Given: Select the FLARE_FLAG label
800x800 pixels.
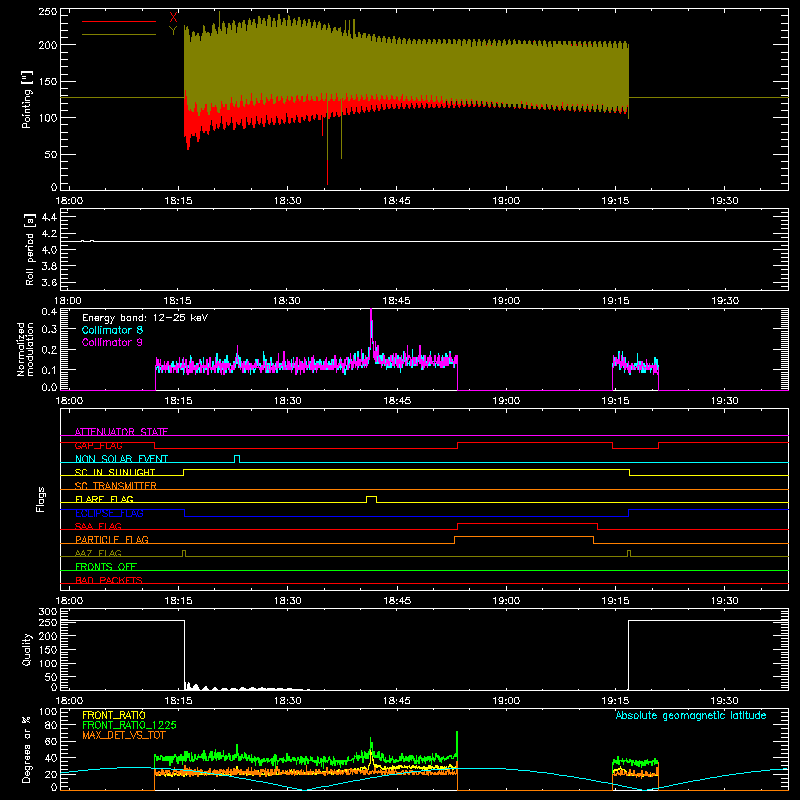Looking at the screenshot, I should pos(104,499).
